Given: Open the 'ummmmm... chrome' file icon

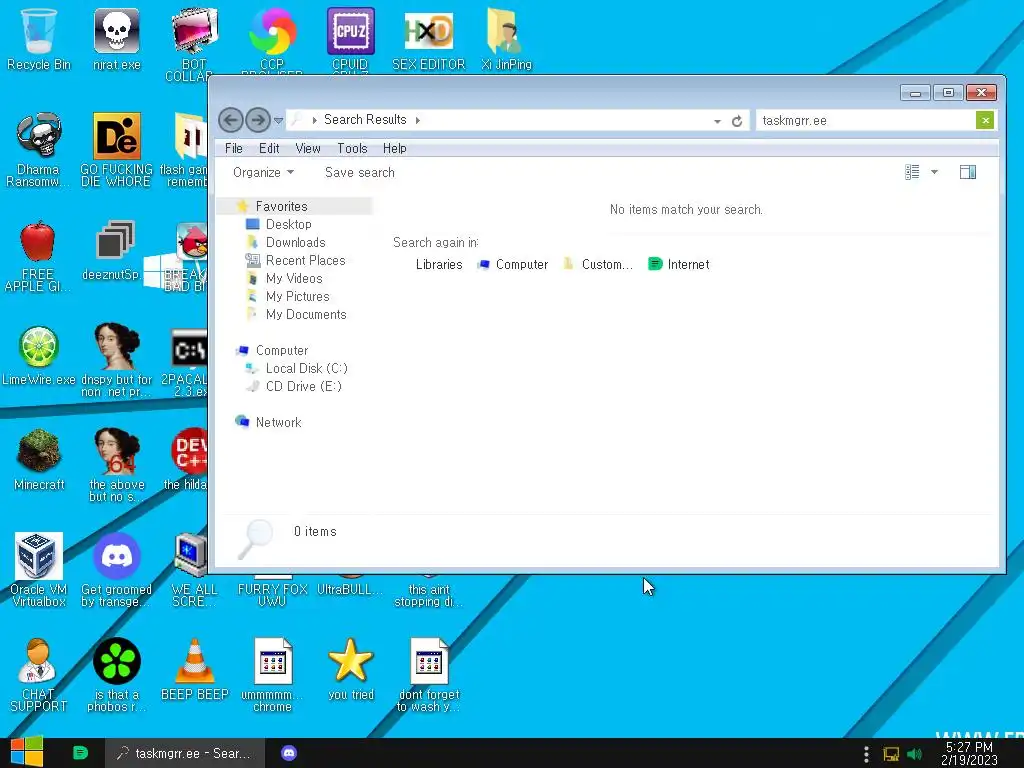Looking at the screenshot, I should pyautogui.click(x=272, y=675).
